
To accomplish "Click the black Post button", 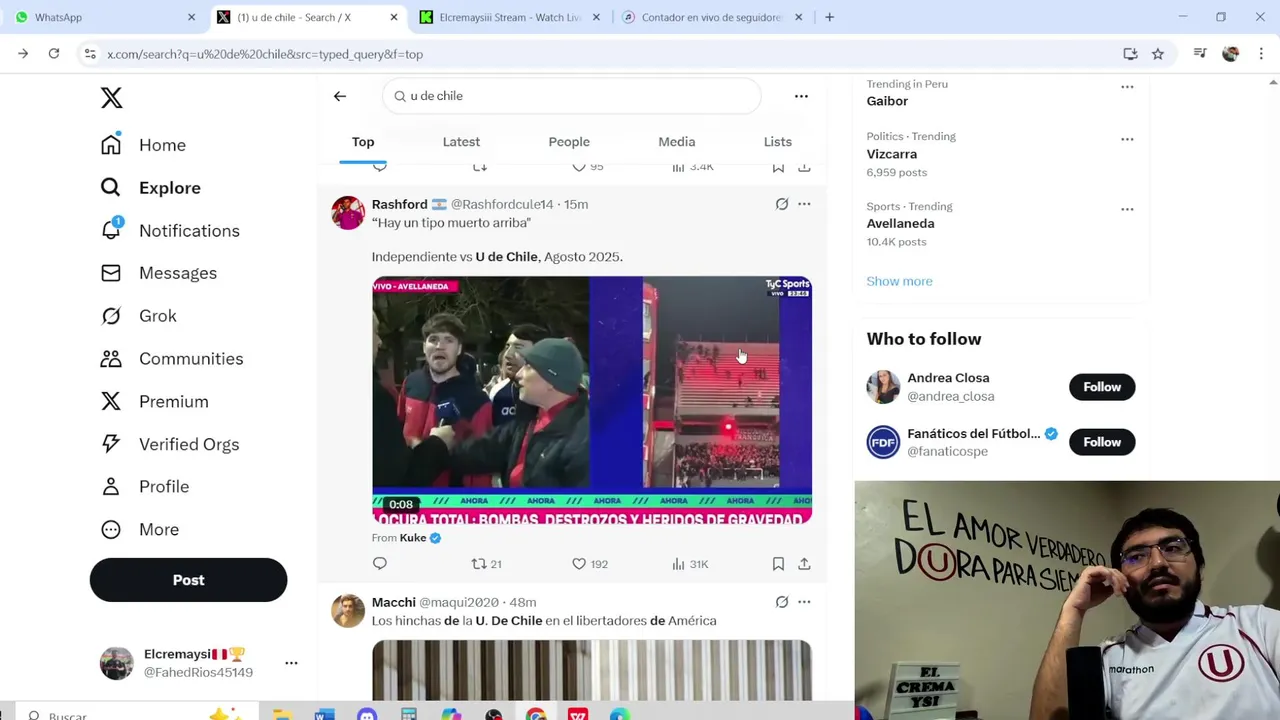I will (188, 580).
